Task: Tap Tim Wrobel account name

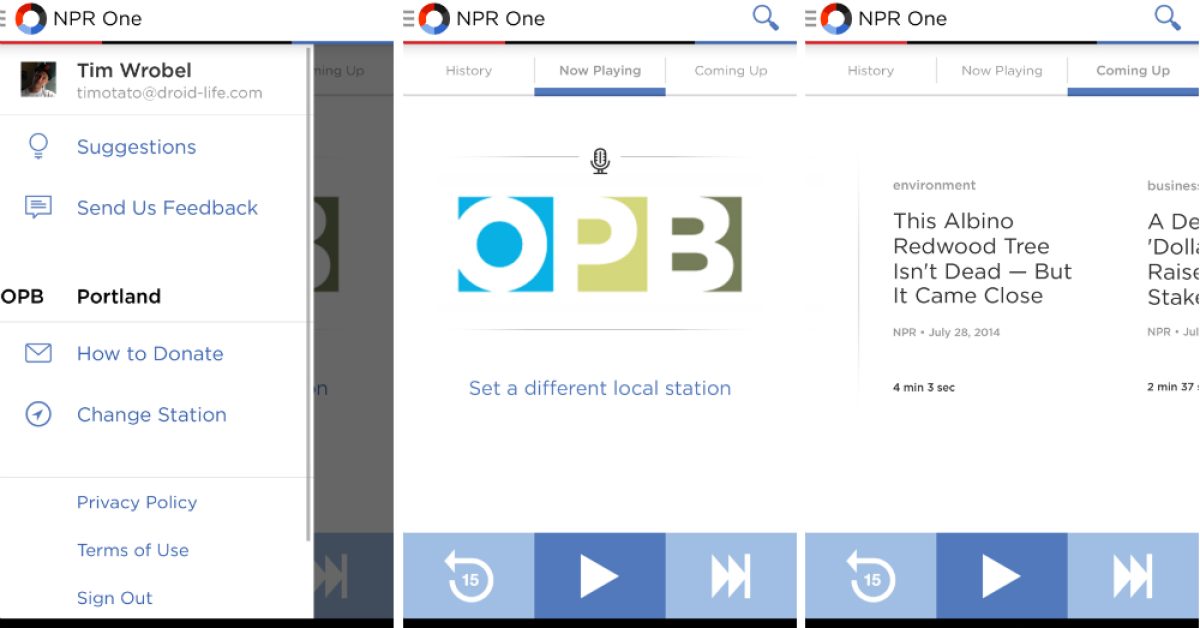Action: click(134, 70)
